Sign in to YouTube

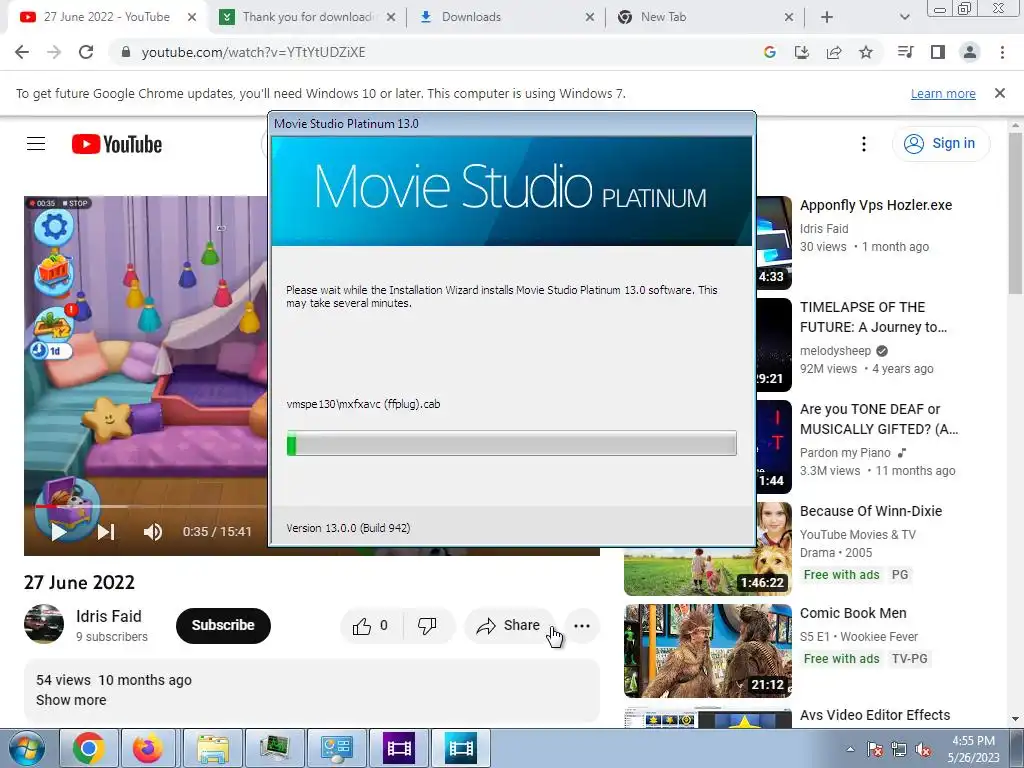pos(940,144)
